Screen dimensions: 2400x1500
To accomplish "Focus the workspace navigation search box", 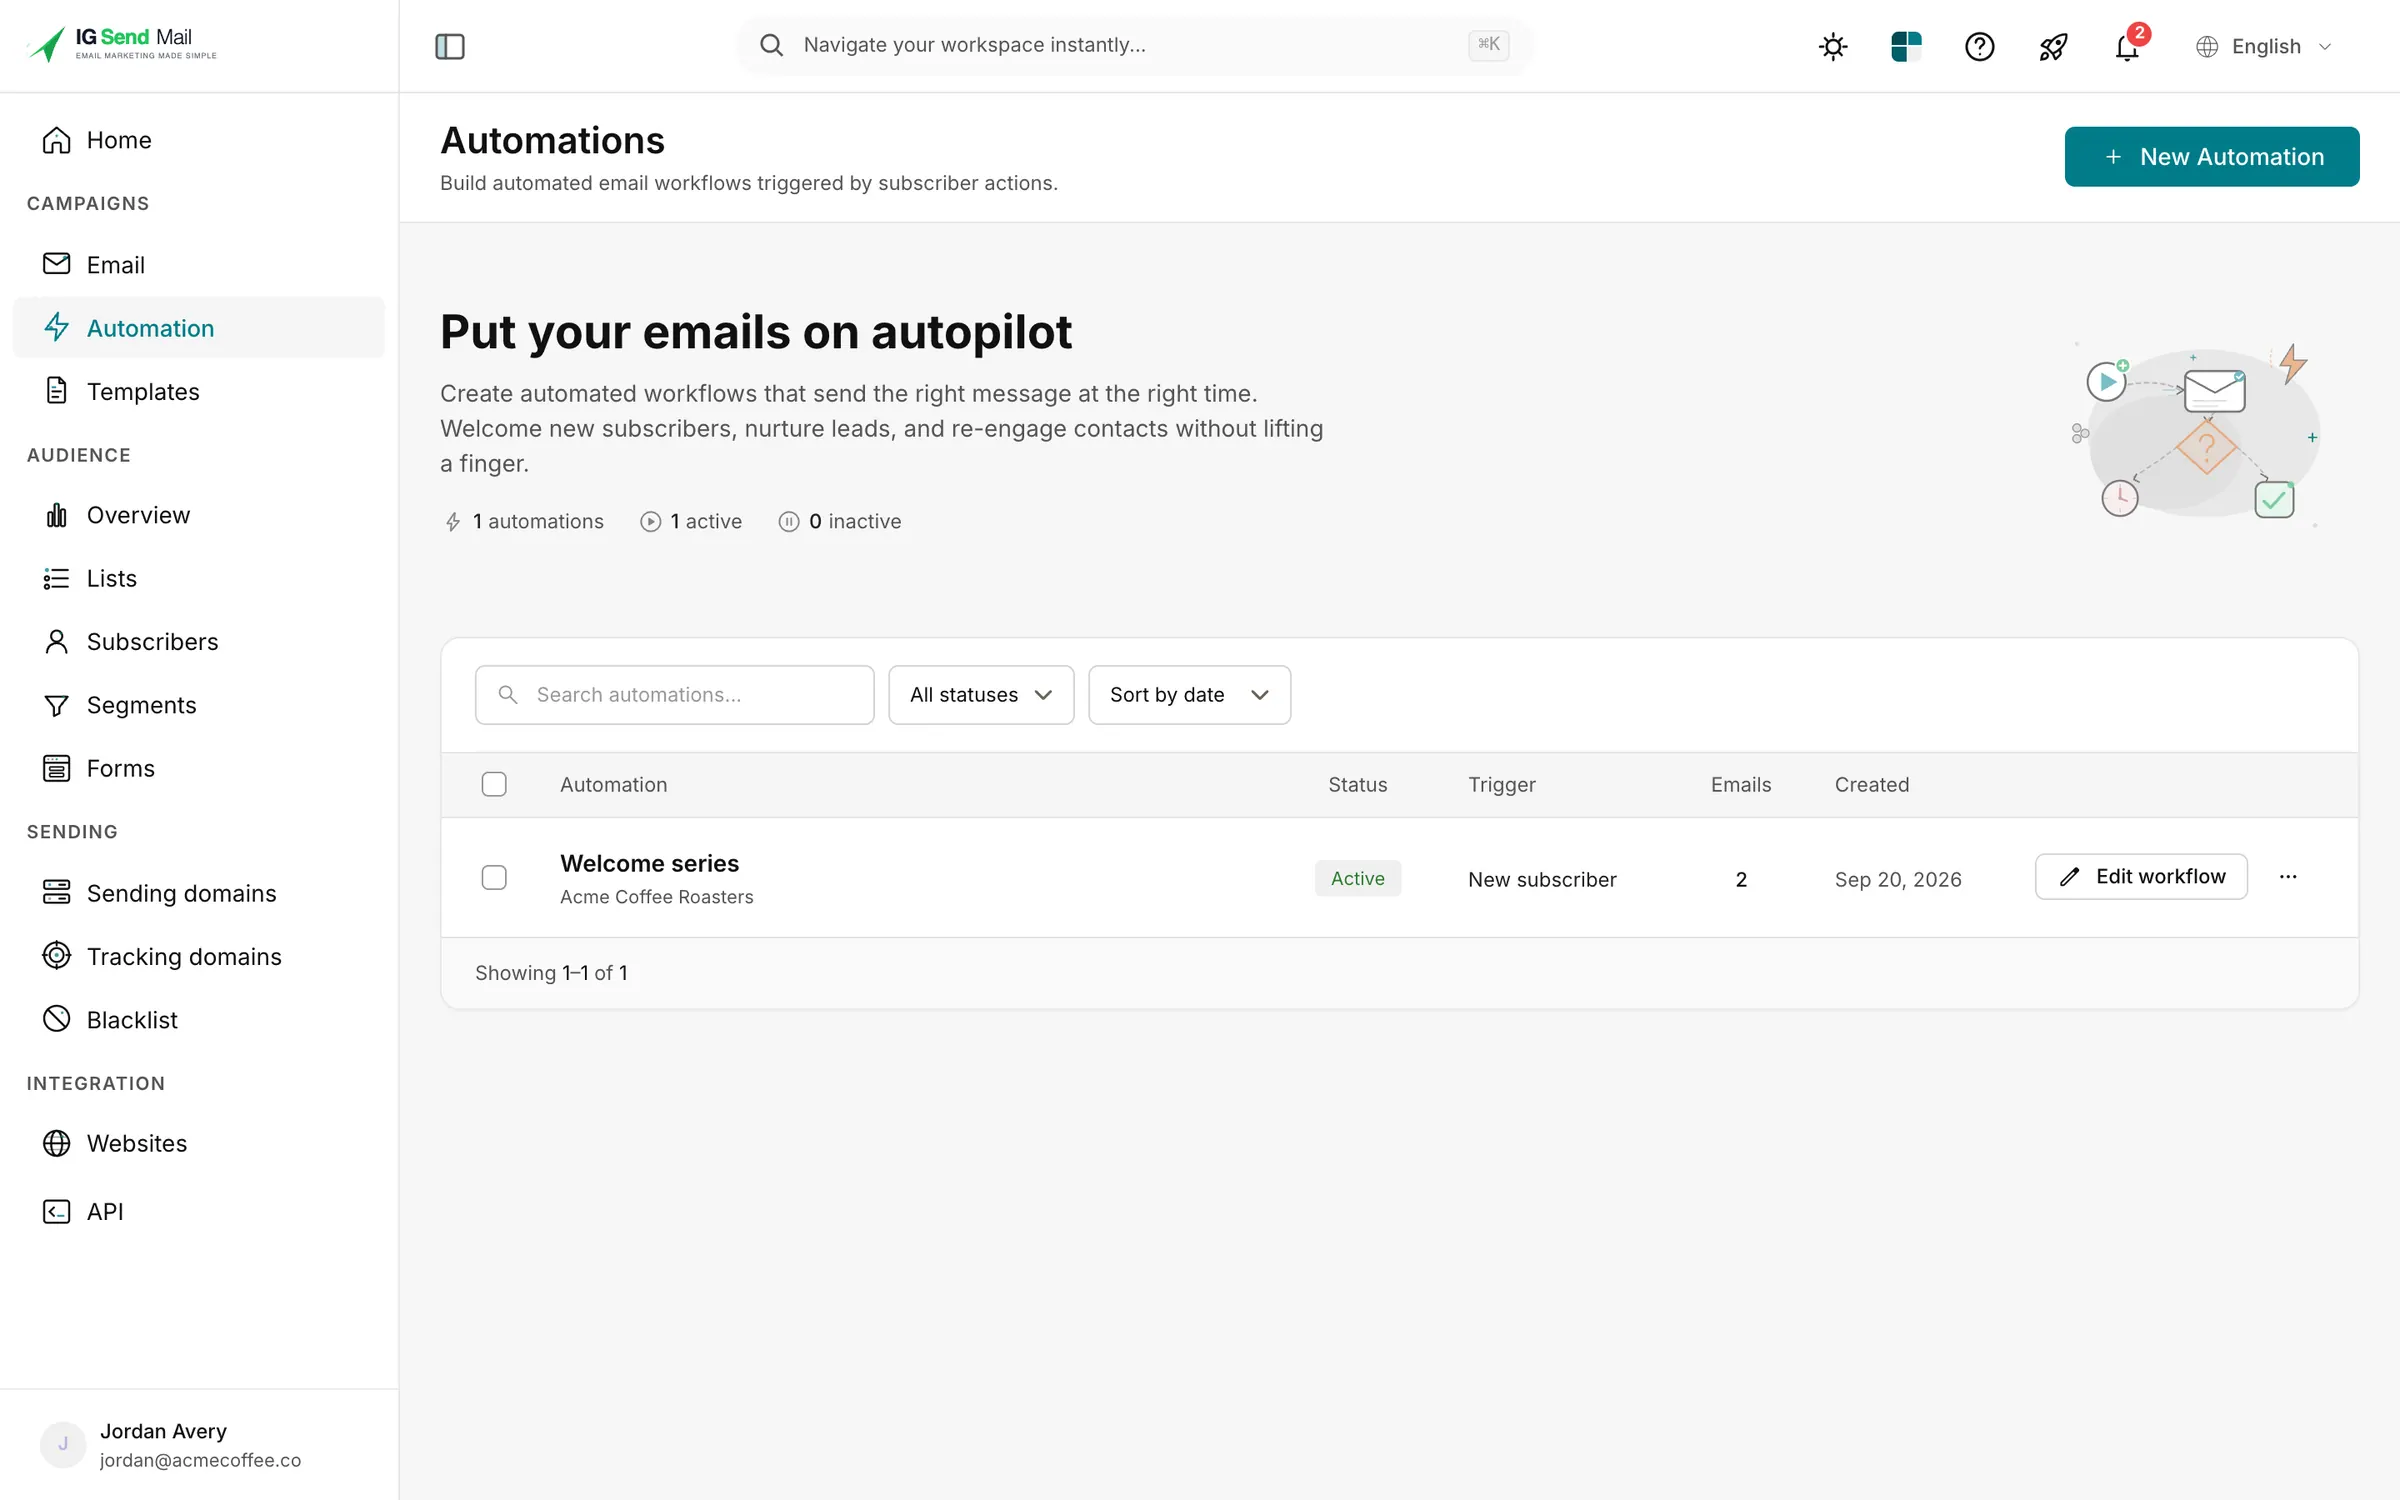I will point(1134,45).
